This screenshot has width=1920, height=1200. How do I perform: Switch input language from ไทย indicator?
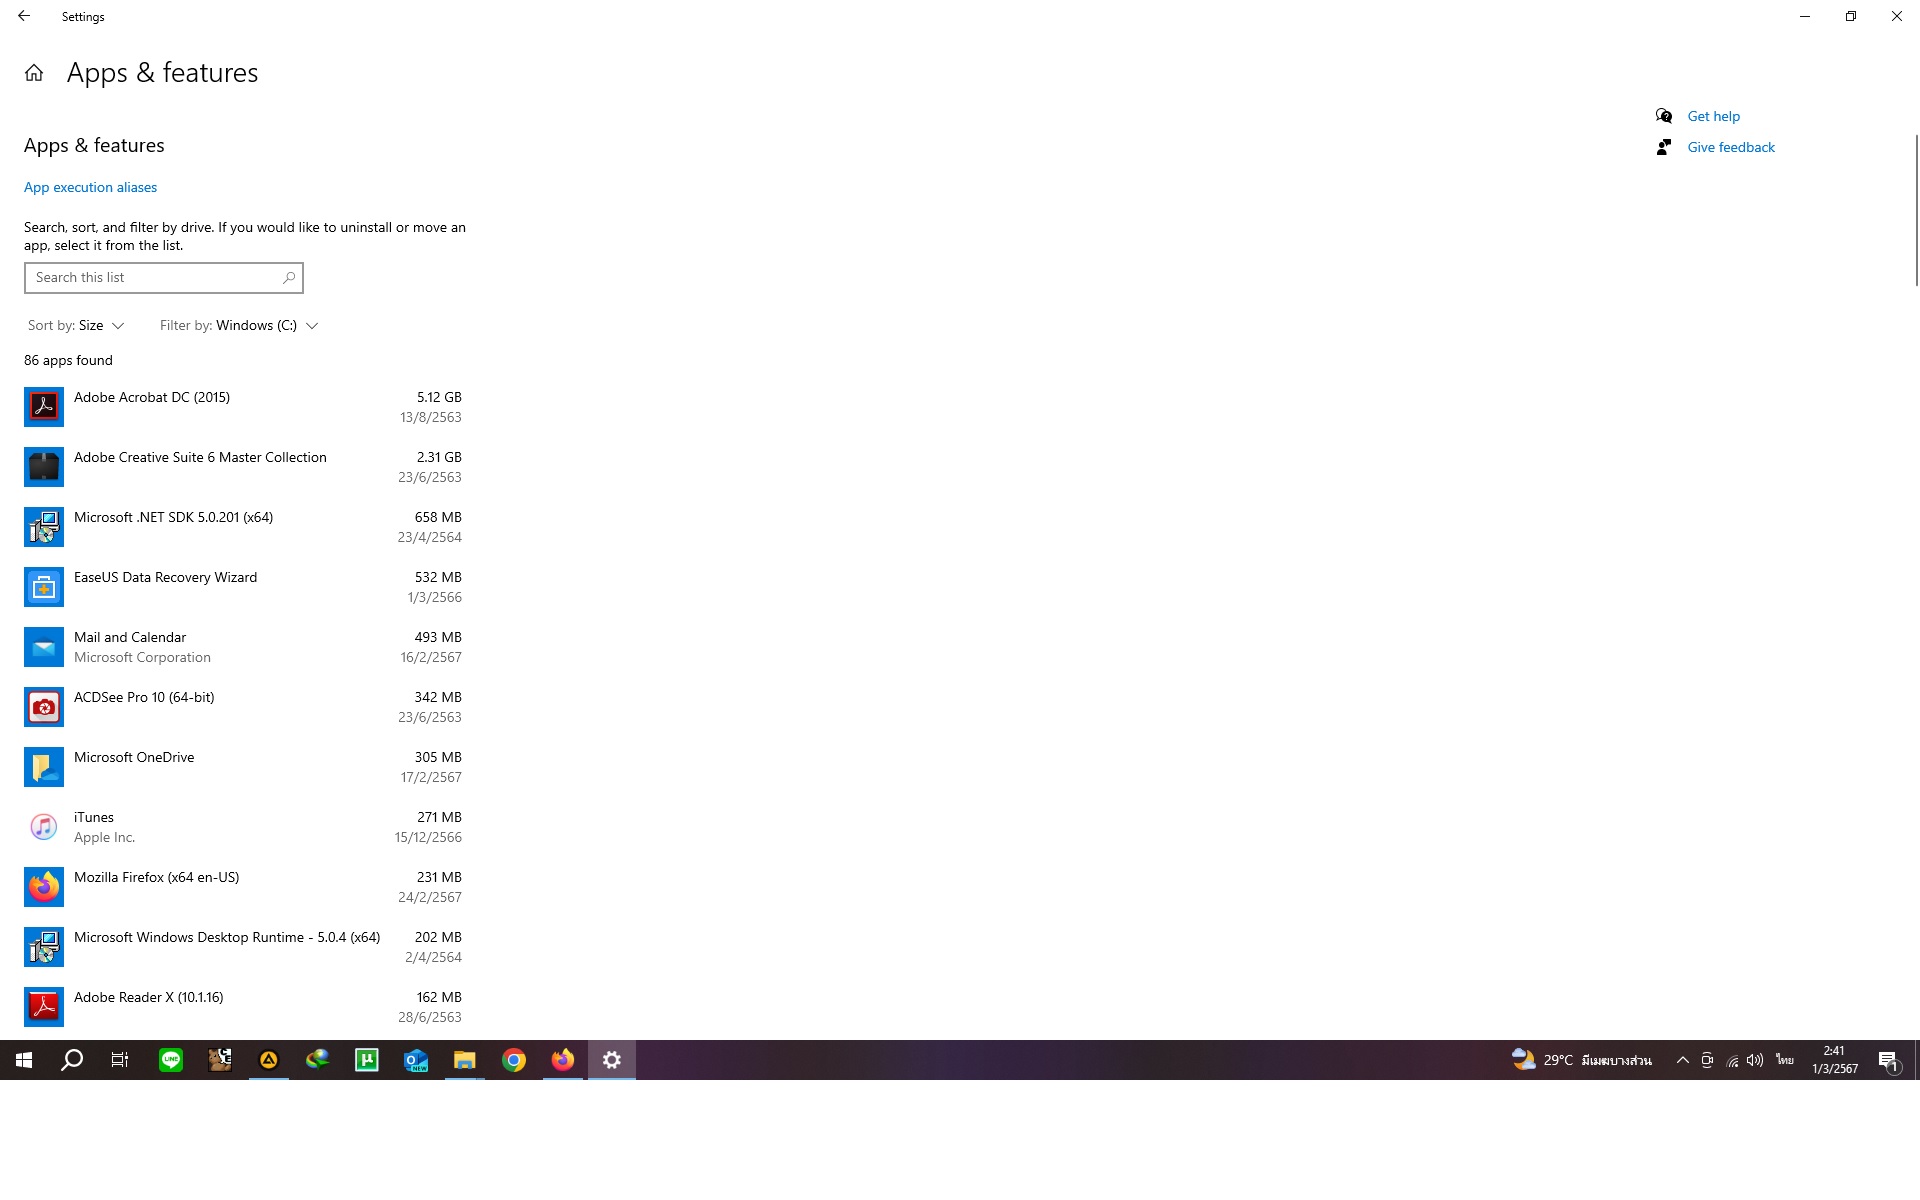coord(1785,1060)
